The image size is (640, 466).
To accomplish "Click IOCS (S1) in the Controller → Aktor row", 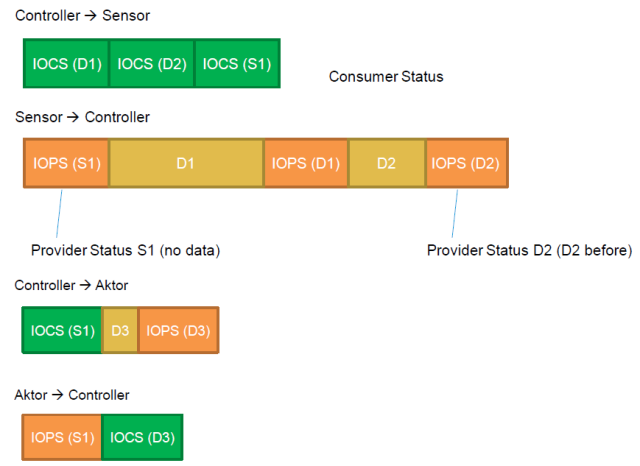I will (62, 330).
